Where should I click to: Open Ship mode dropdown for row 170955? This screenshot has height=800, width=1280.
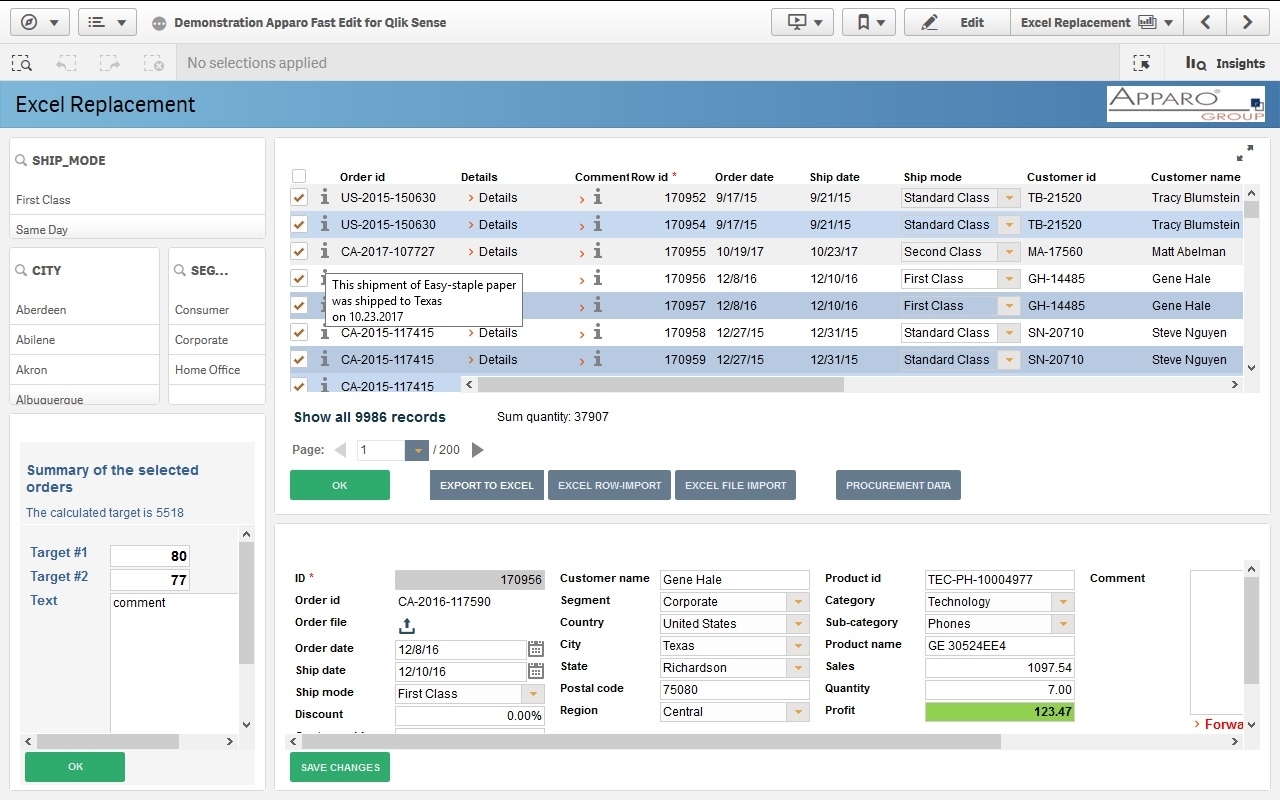1009,252
